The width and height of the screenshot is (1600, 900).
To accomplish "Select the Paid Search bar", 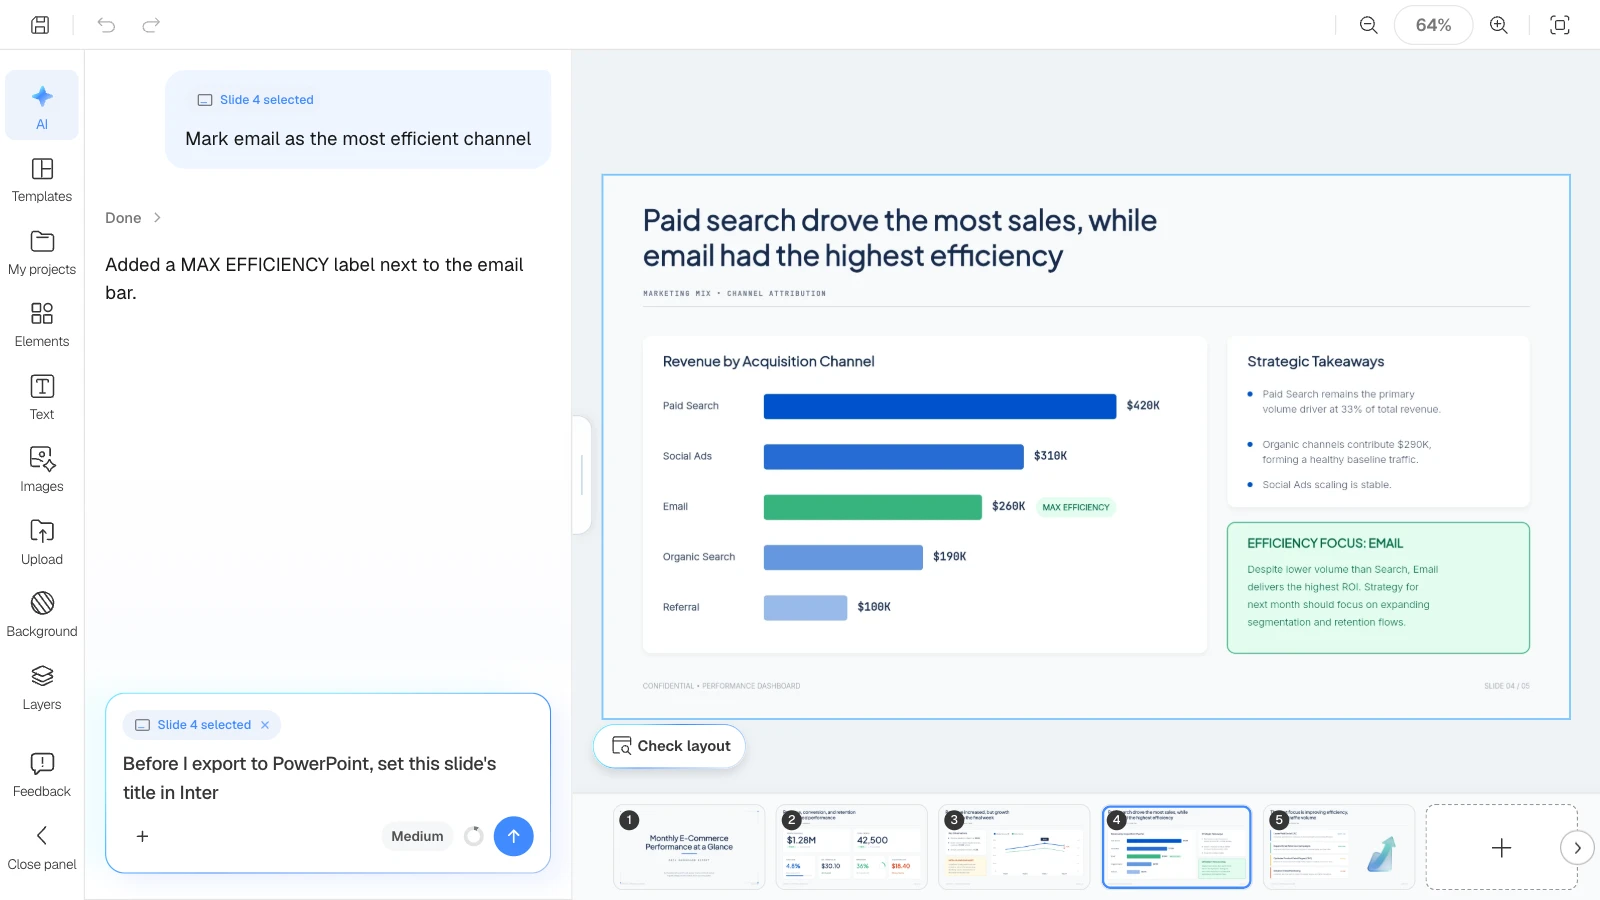I will [940, 406].
